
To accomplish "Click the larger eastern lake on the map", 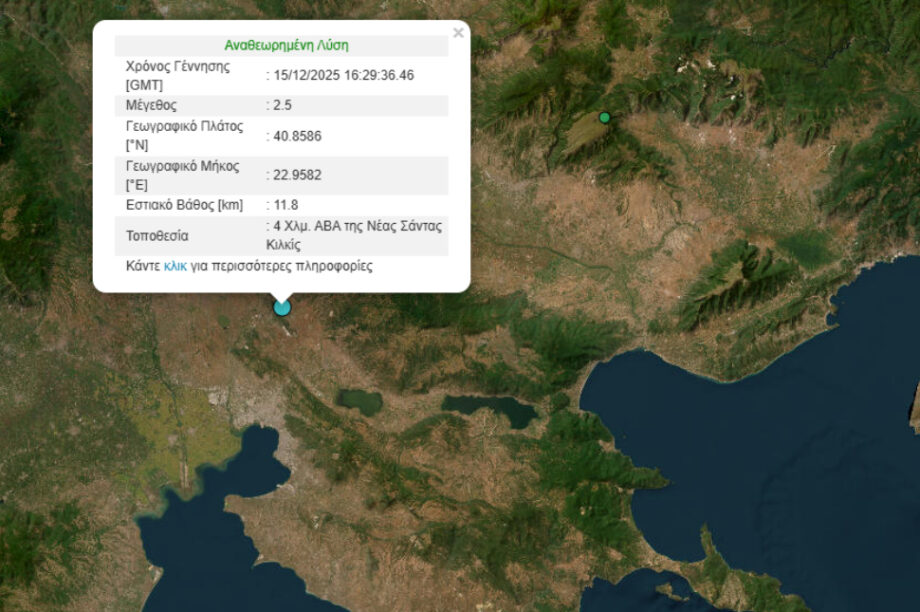I will pyautogui.click(x=489, y=408).
